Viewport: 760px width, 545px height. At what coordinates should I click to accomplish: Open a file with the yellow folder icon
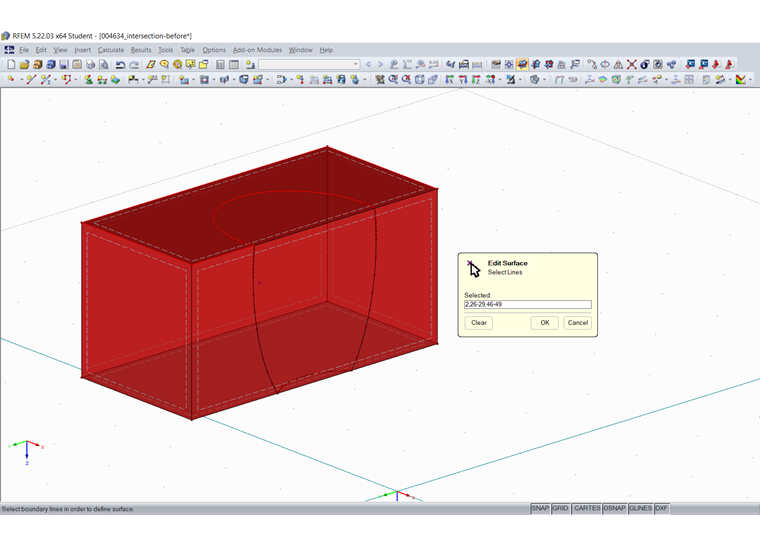pyautogui.click(x=24, y=64)
